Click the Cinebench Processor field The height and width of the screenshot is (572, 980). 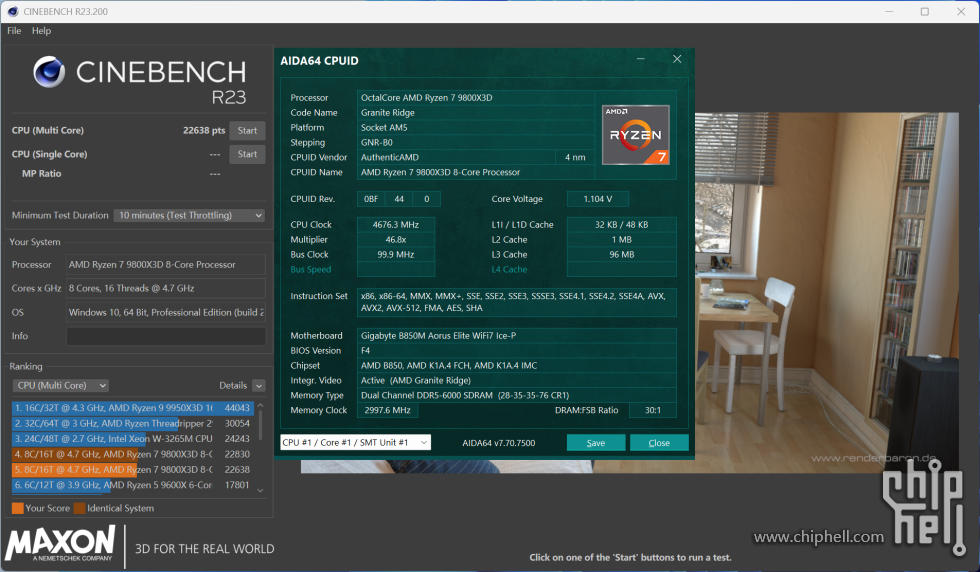click(166, 264)
